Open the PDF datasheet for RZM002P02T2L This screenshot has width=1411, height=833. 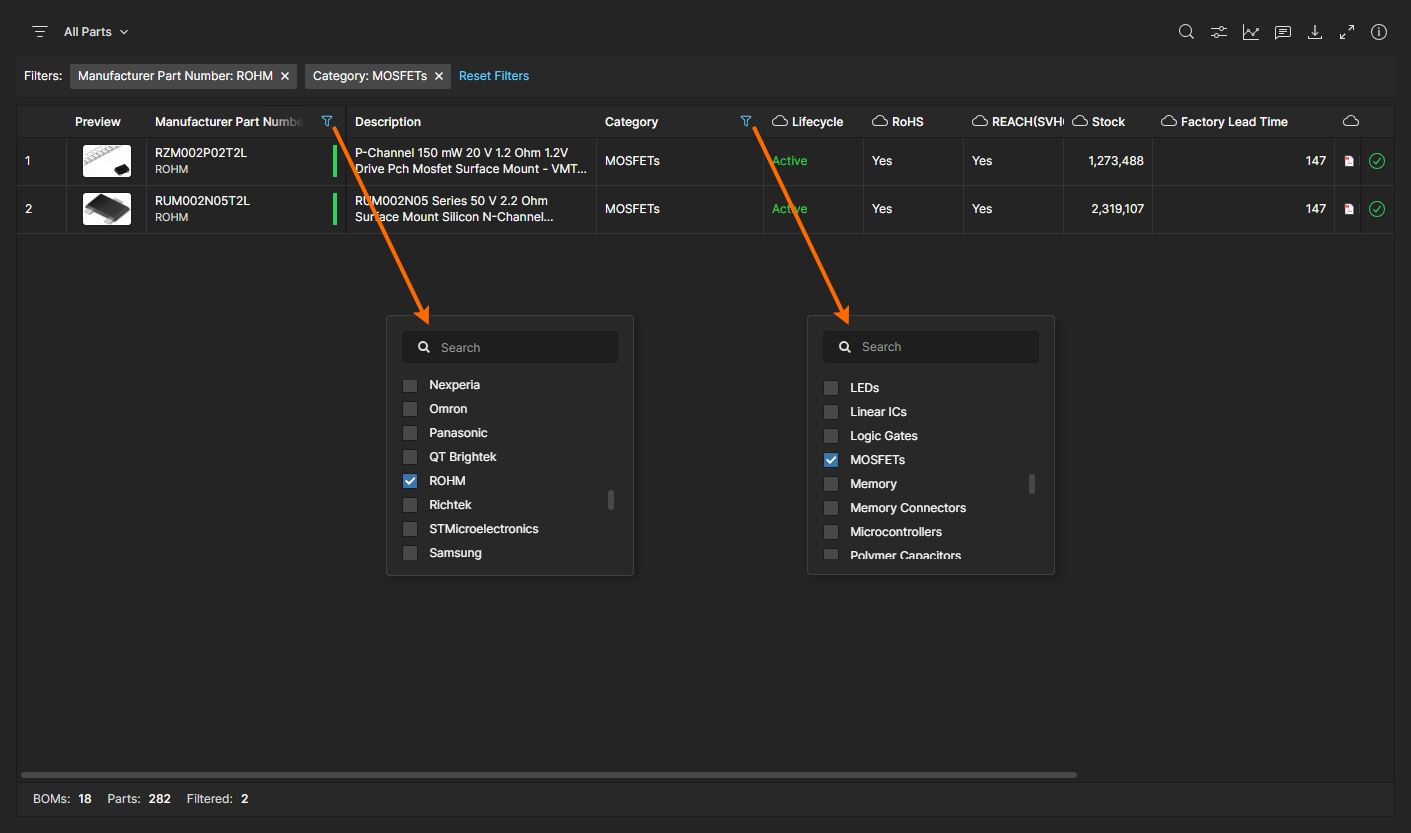point(1348,161)
